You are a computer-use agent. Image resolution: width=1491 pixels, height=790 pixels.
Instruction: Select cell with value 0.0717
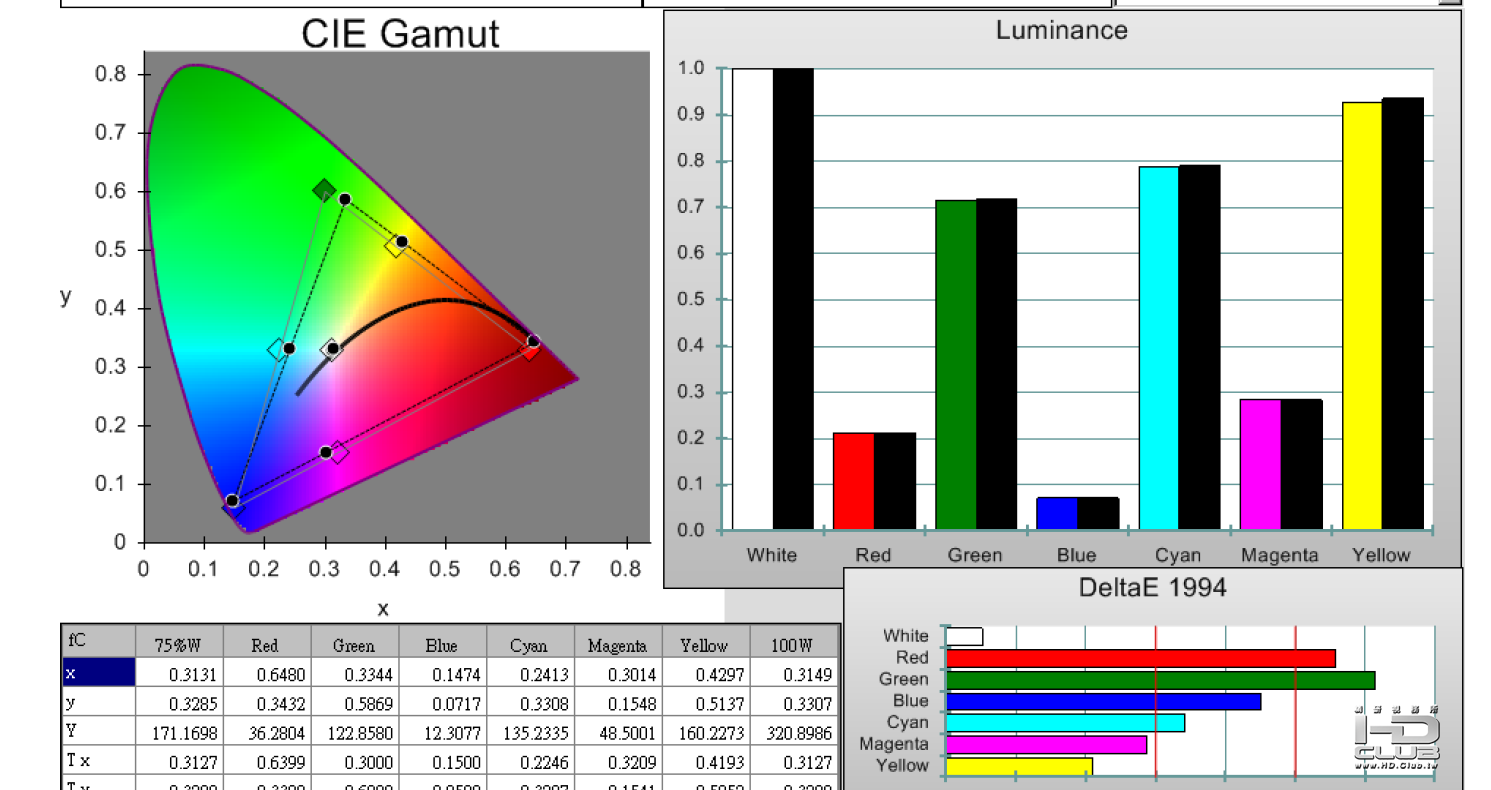(x=443, y=702)
